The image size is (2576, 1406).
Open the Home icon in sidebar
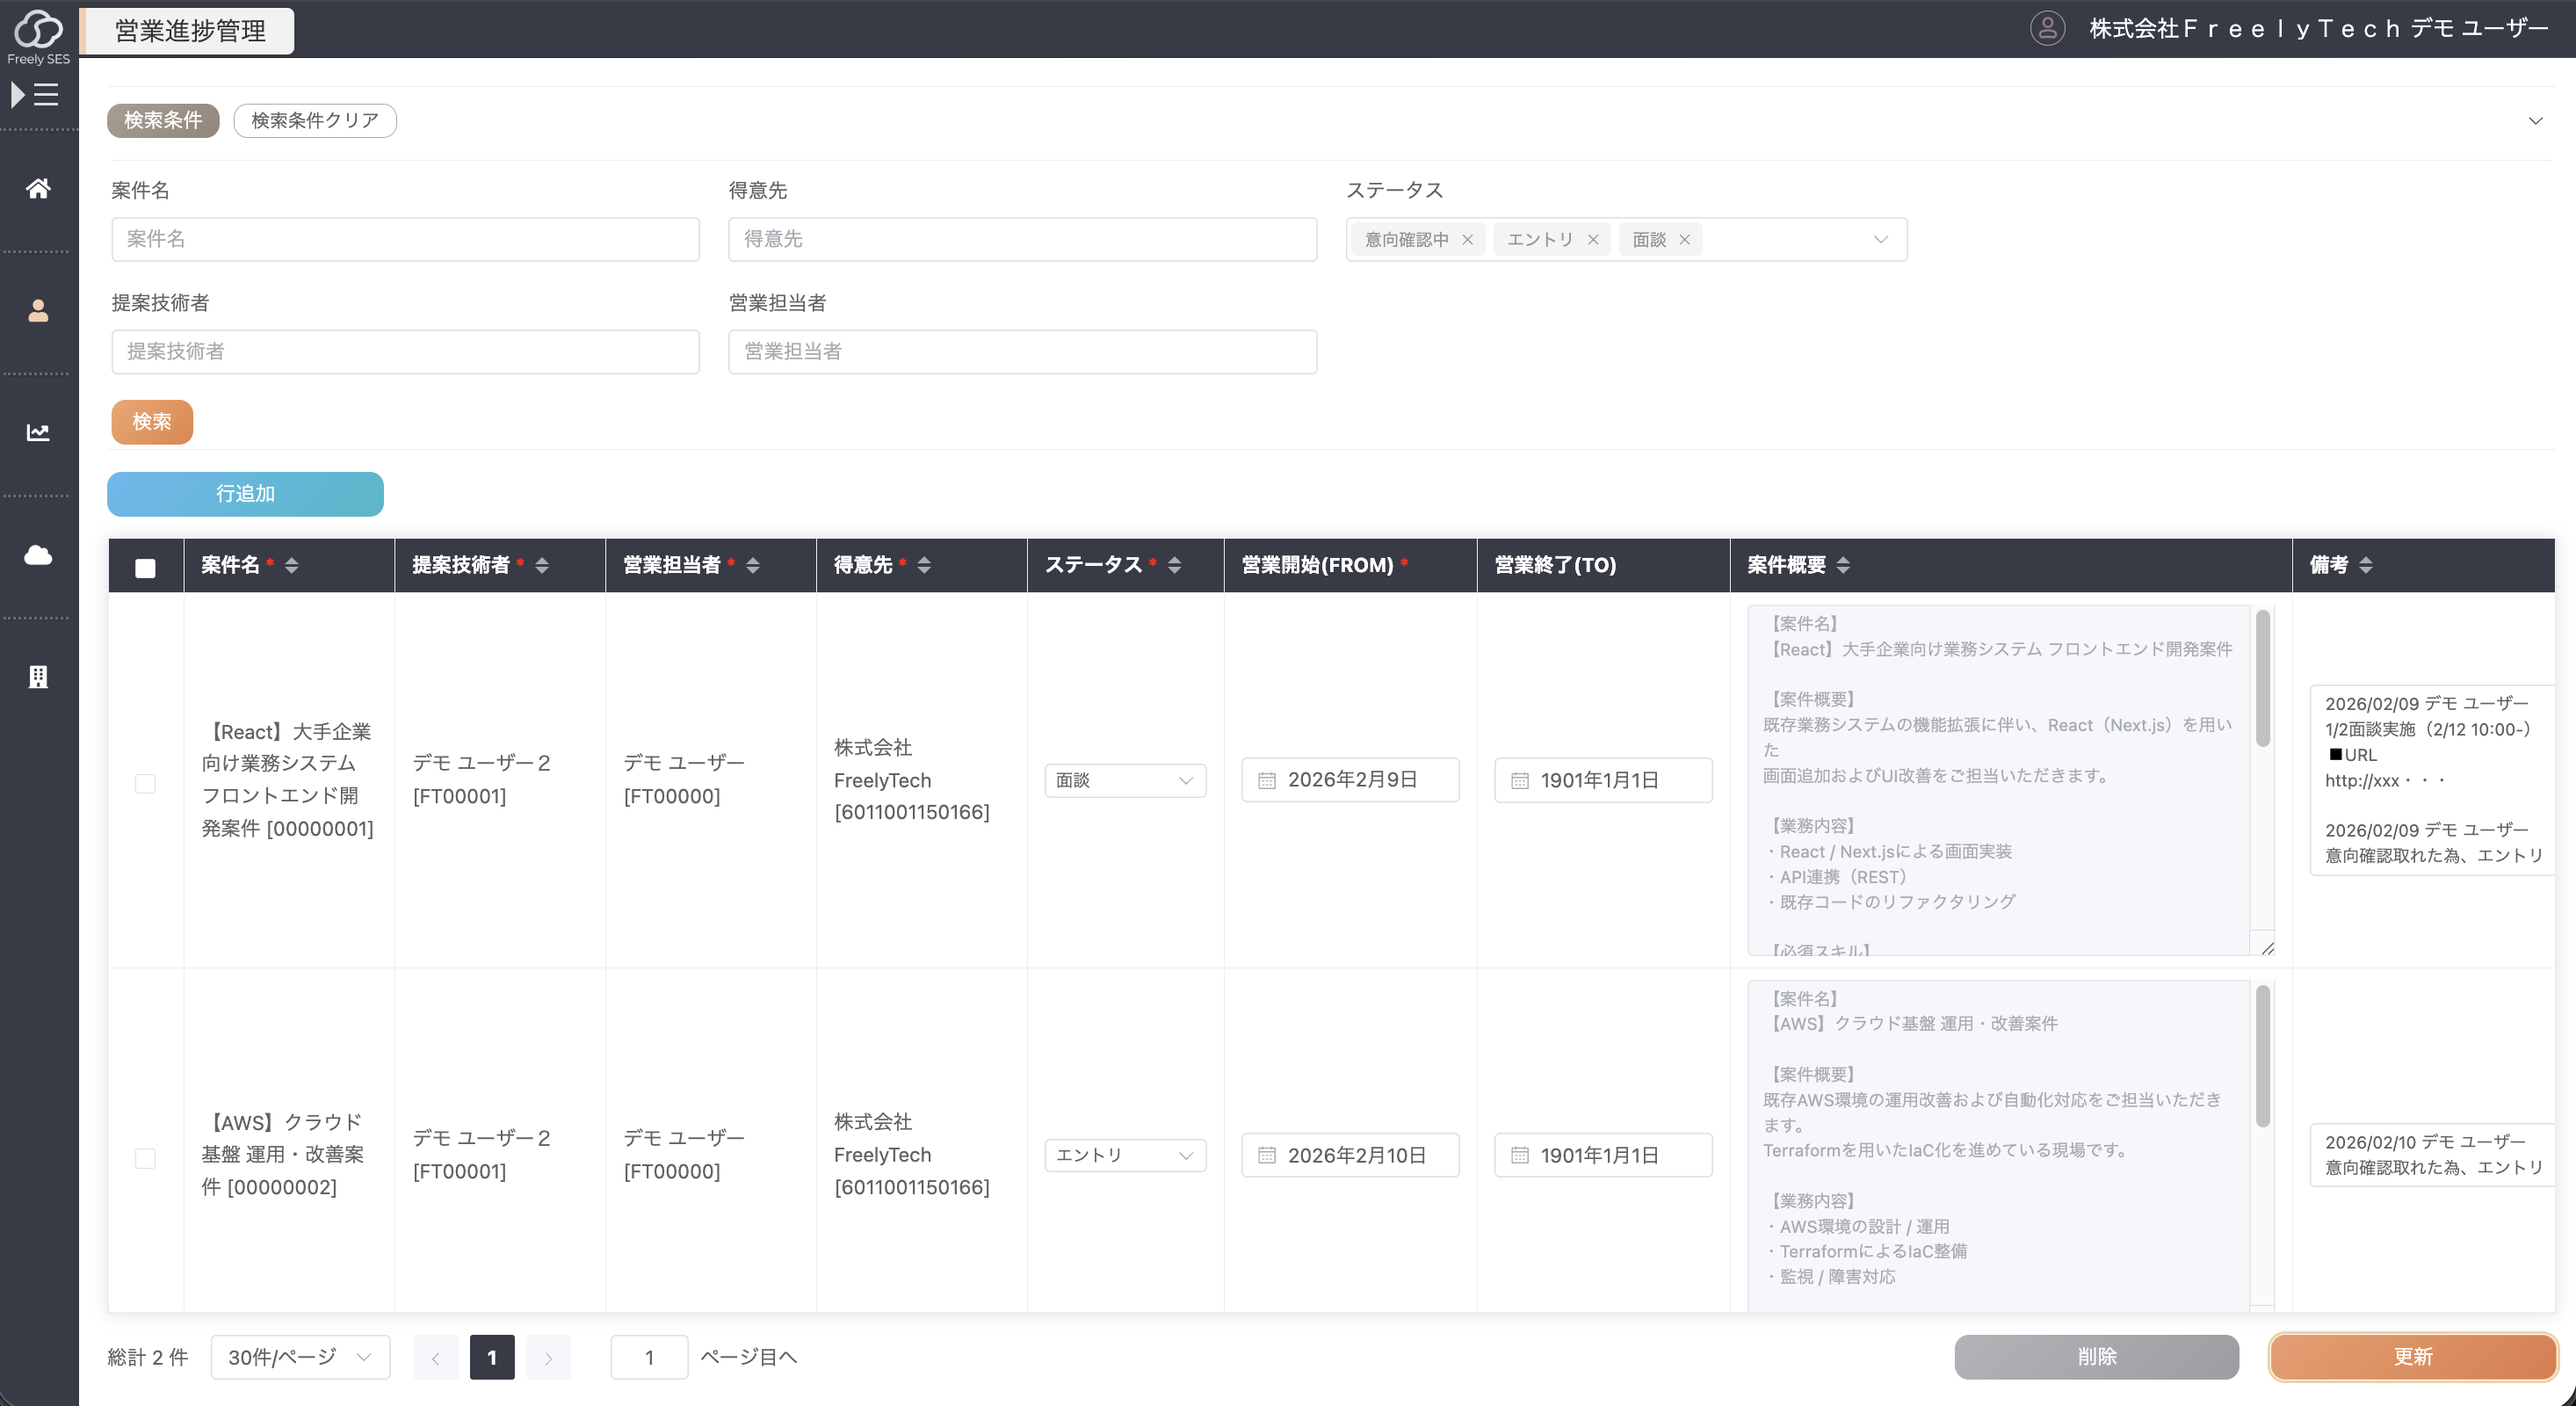tap(38, 188)
